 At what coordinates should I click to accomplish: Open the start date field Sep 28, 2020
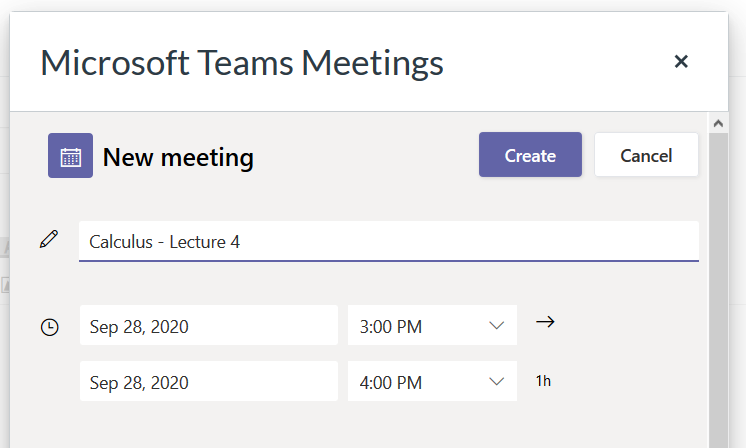coord(209,325)
